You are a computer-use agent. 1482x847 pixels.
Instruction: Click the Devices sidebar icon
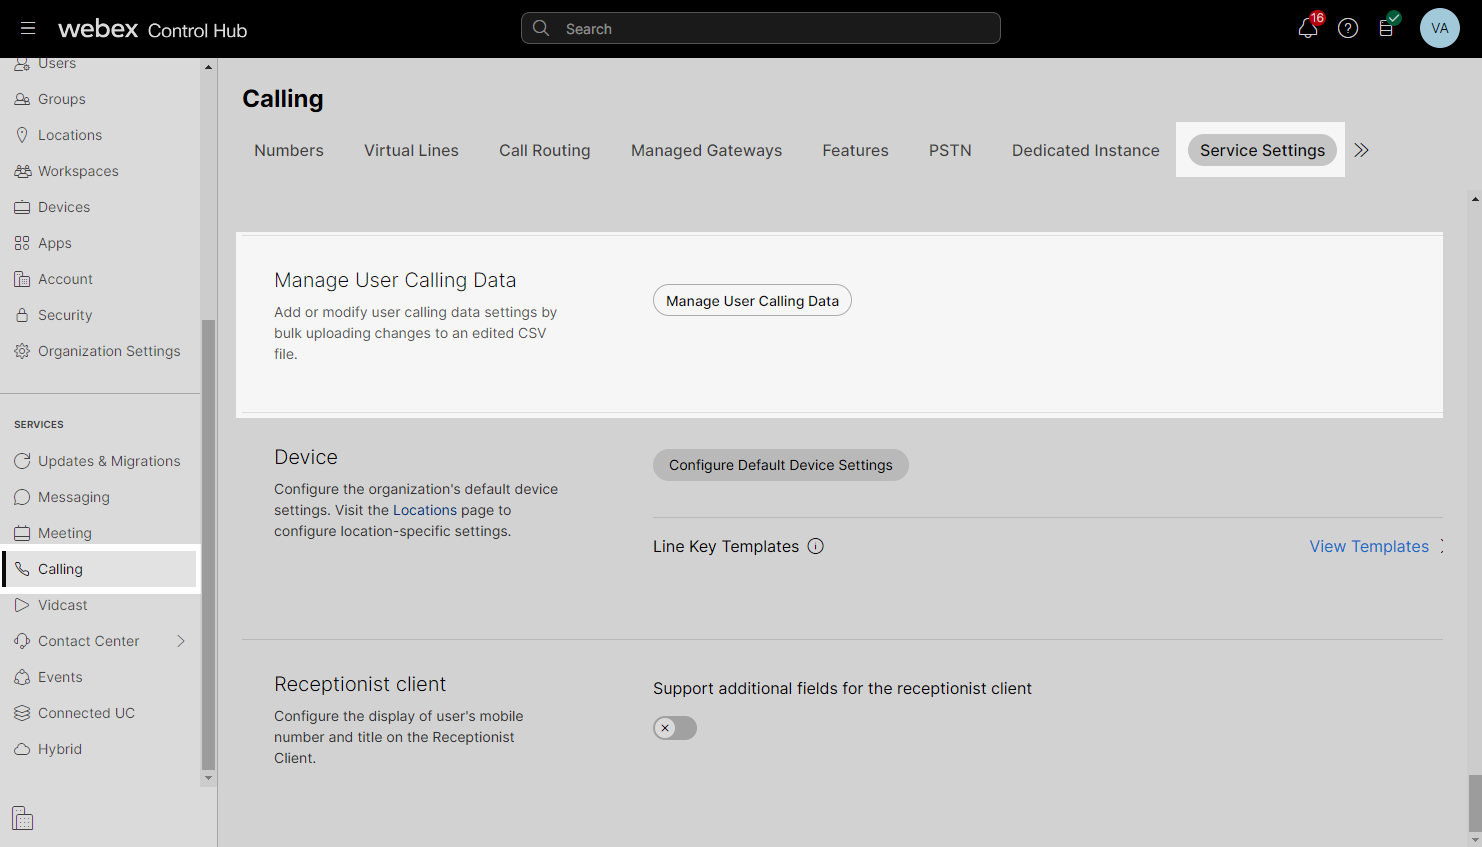point(22,207)
